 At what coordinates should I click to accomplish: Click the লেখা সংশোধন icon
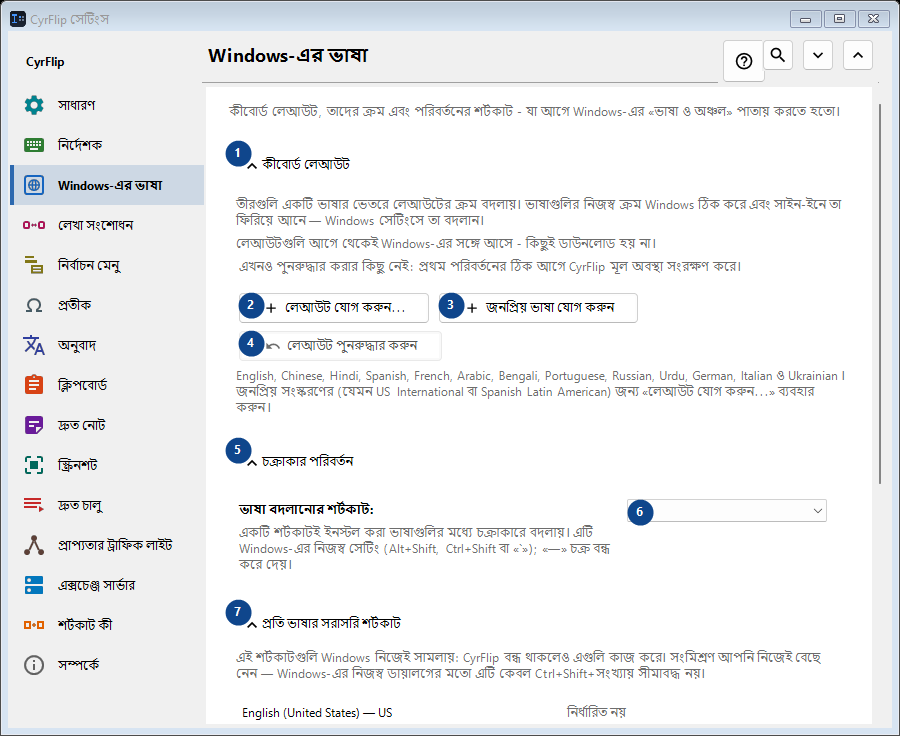34,225
